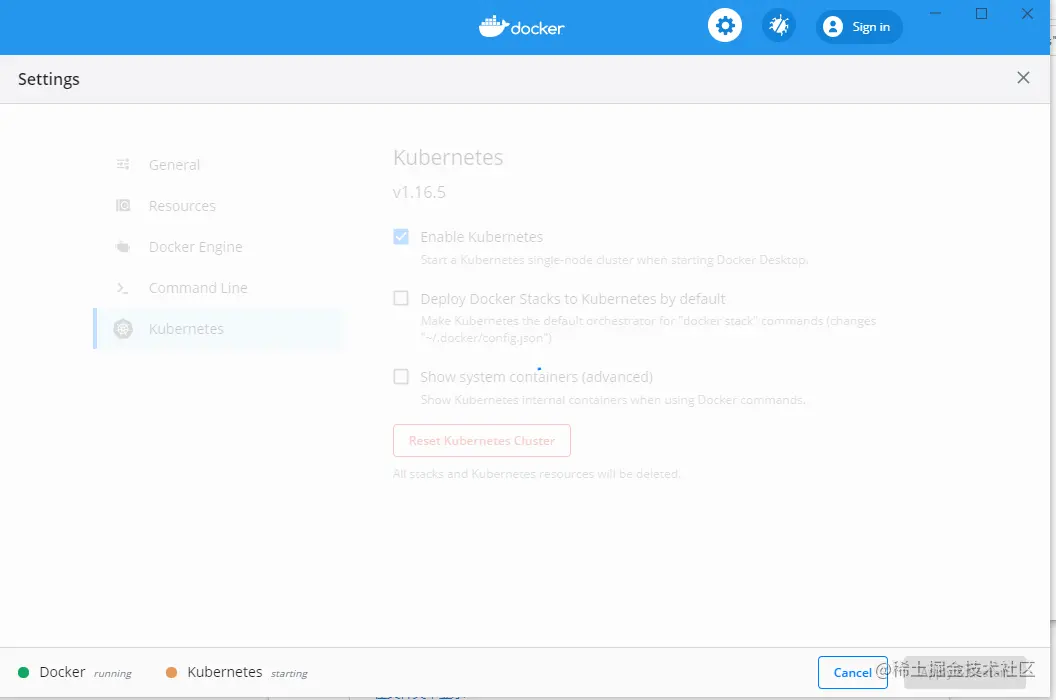The width and height of the screenshot is (1056, 700).
Task: Close the Settings panel with the X
Action: [x=1023, y=77]
